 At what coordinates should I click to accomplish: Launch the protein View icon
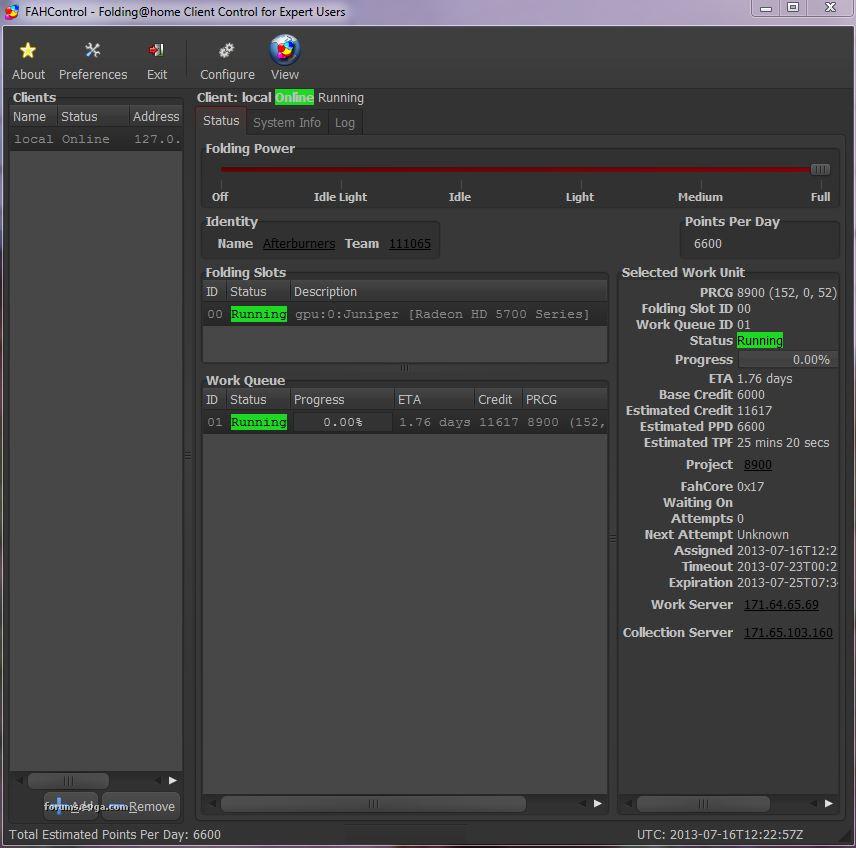pos(284,49)
